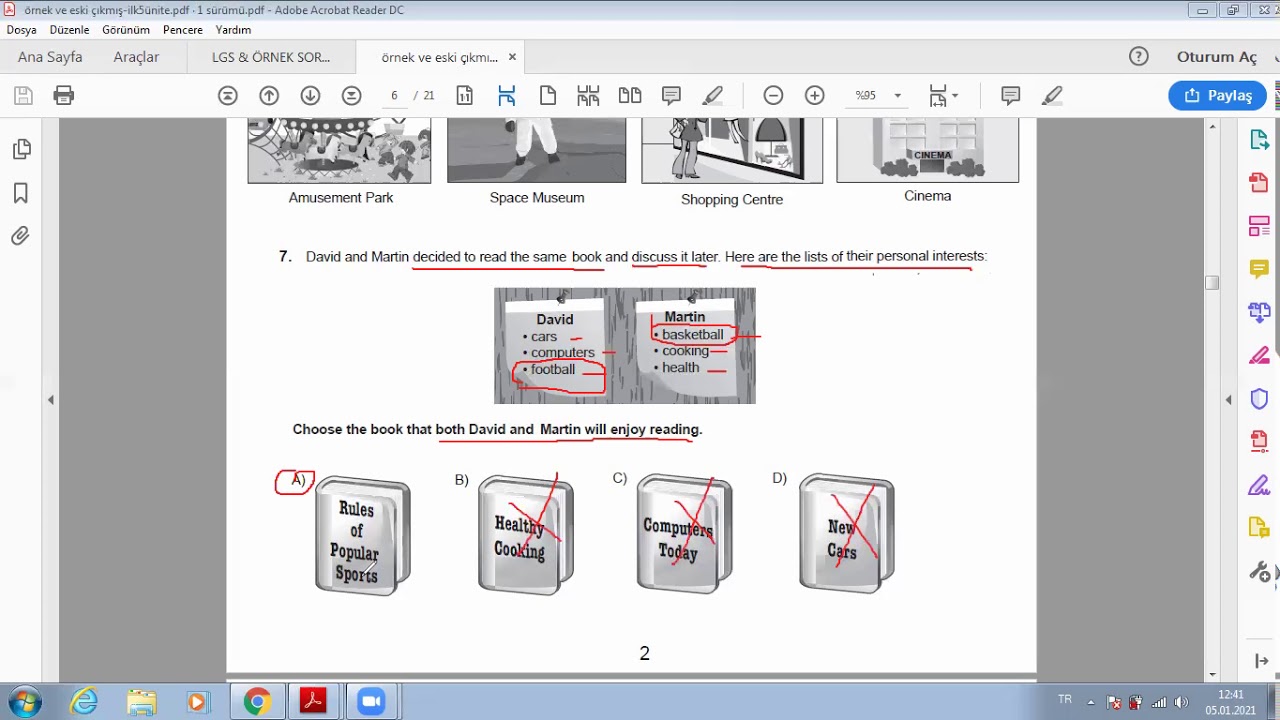Image resolution: width=1280 pixels, height=720 pixels.
Task: Collapse the right tools pane arrow
Action: (x=1228, y=399)
